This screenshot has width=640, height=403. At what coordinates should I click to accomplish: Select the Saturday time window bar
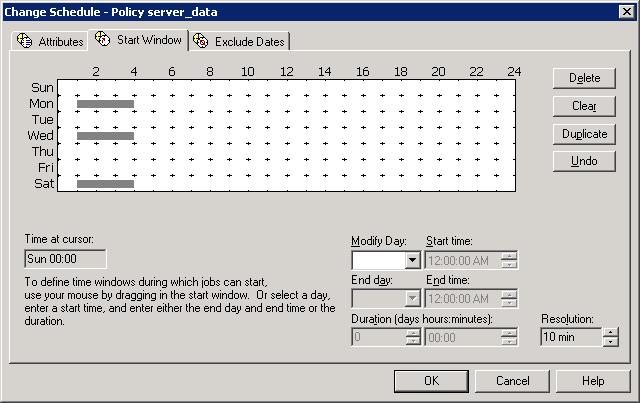coord(105,184)
